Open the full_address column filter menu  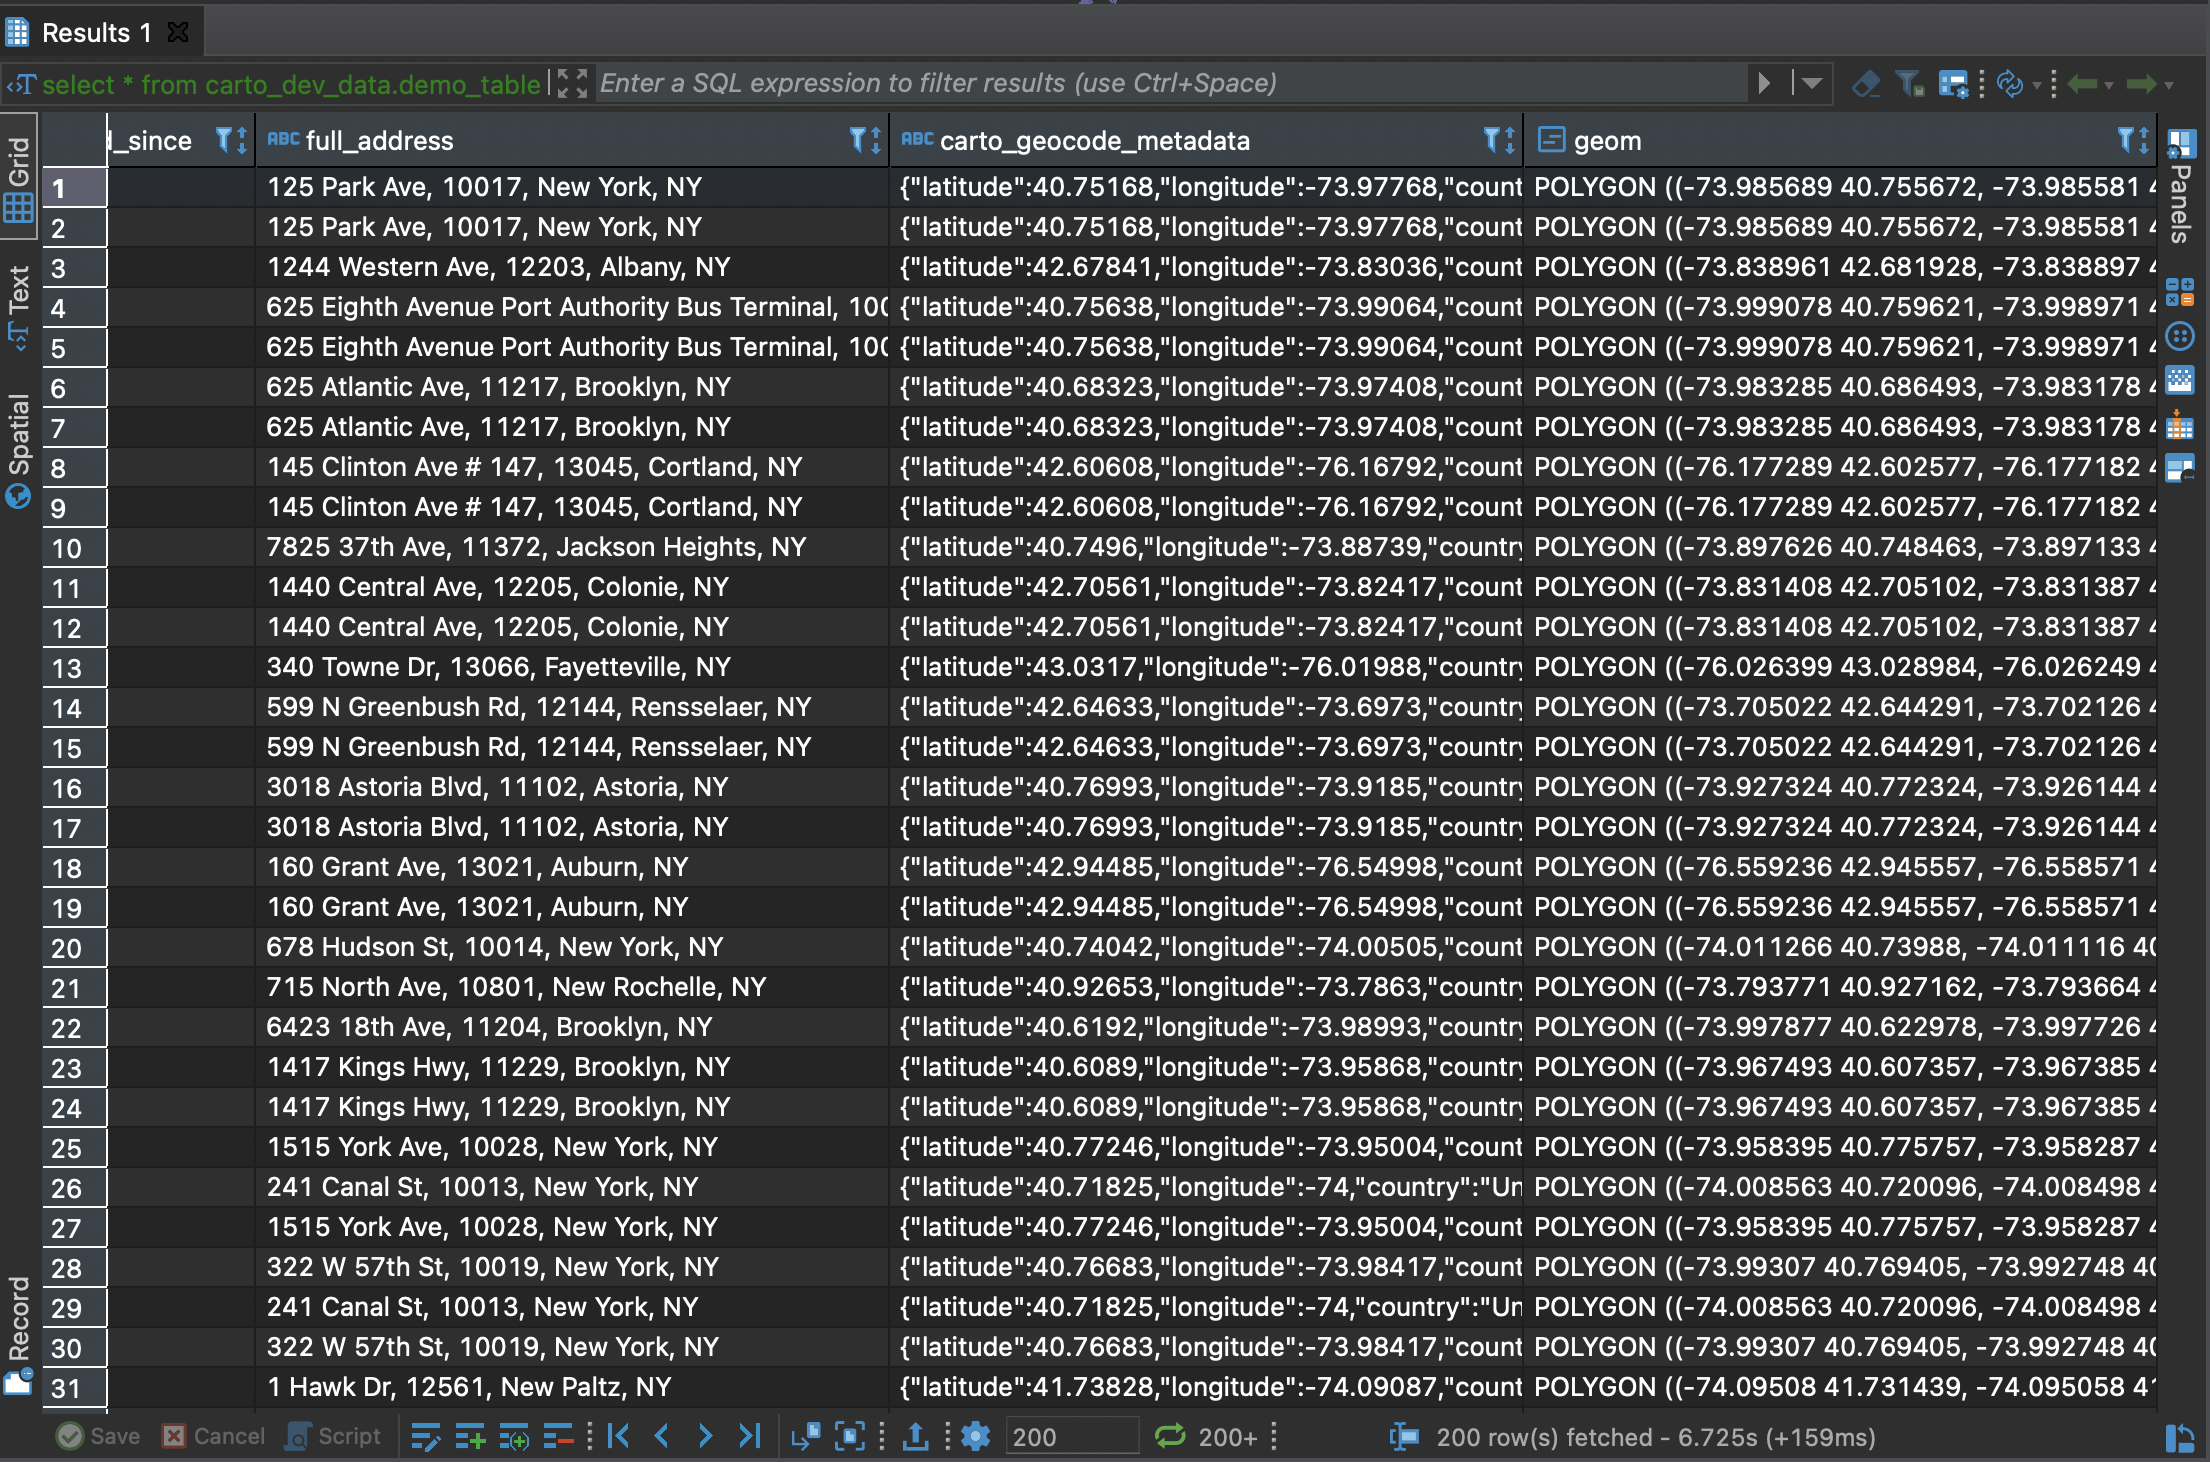857,140
